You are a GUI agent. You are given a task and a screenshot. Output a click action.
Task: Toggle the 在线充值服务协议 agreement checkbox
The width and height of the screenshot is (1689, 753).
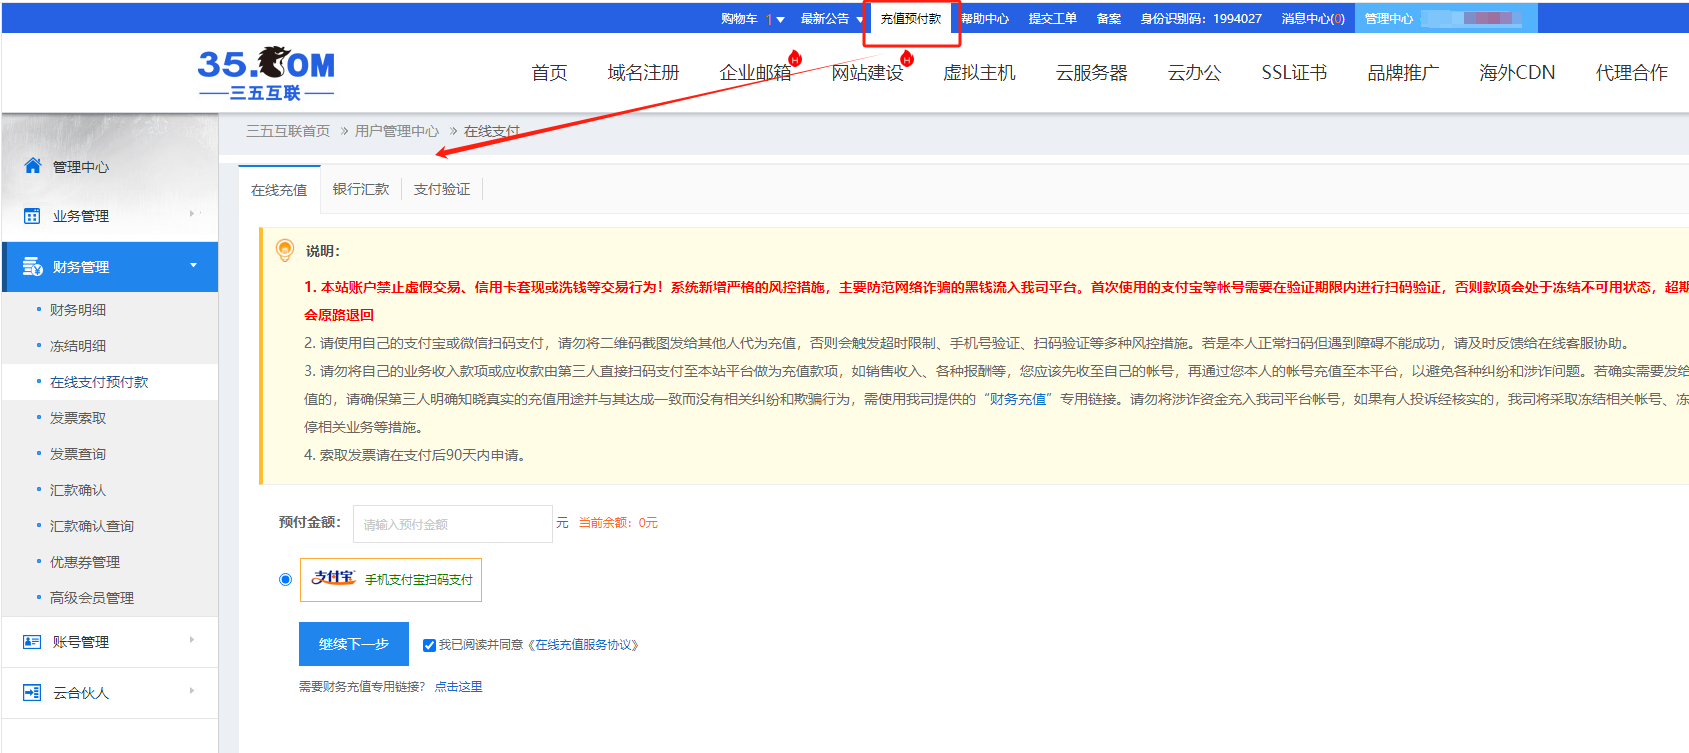(x=429, y=646)
